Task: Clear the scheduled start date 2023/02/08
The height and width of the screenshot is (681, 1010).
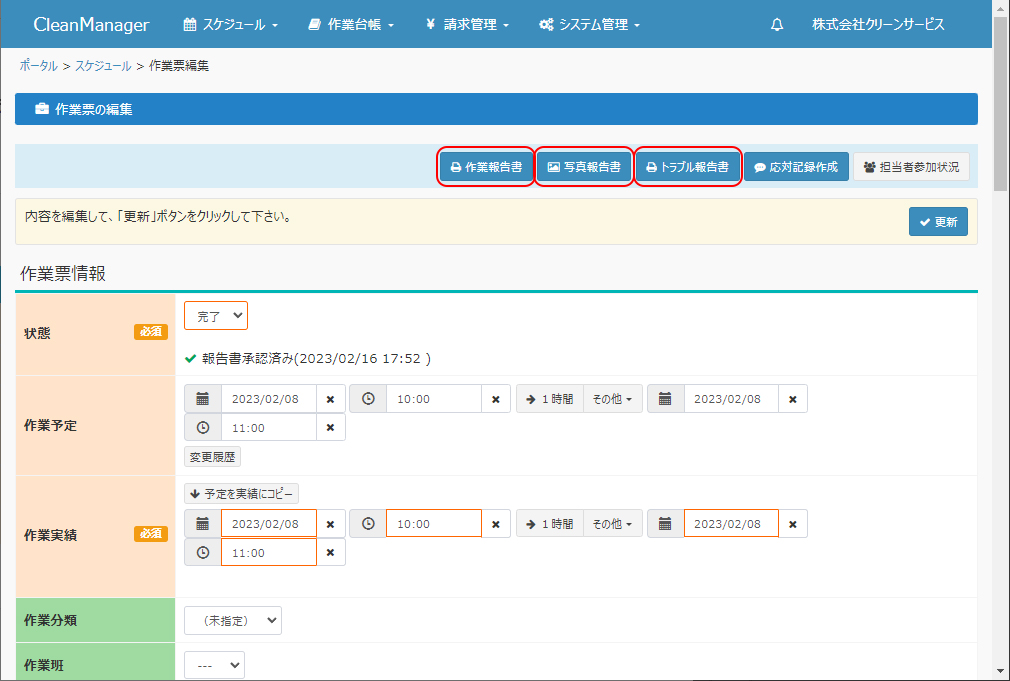Action: pos(331,399)
